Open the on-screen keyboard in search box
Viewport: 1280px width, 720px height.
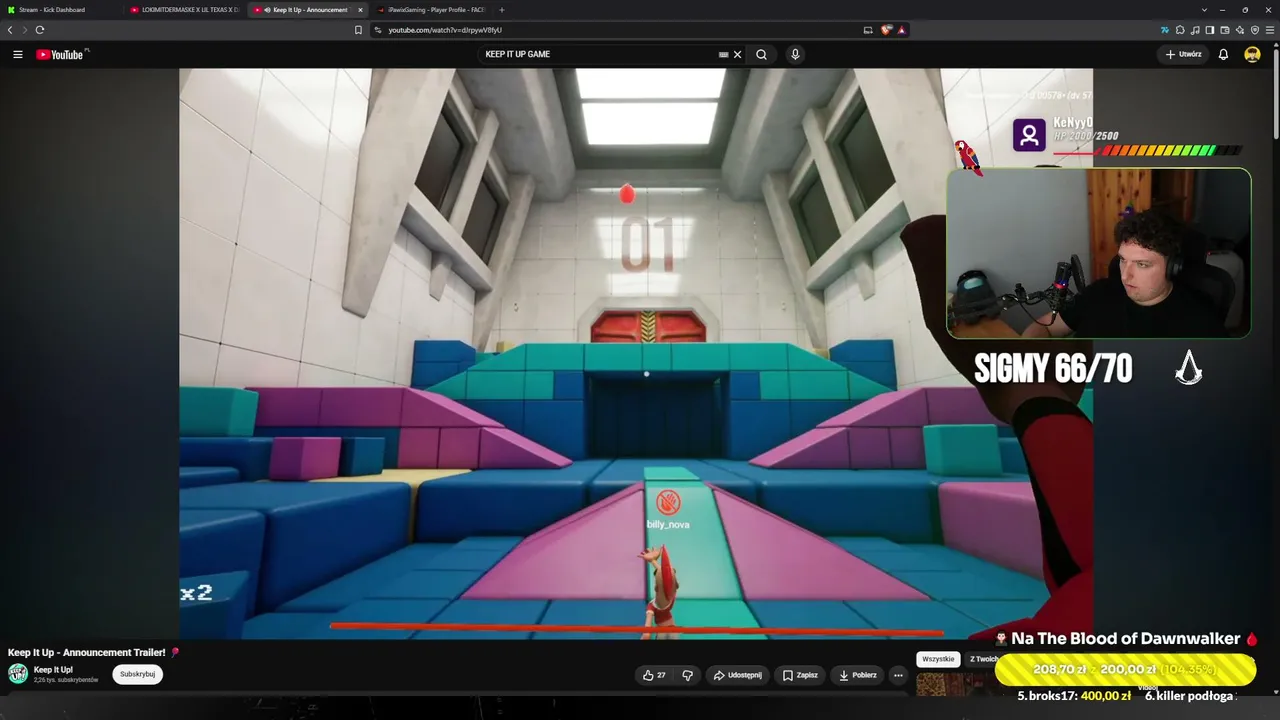[x=723, y=54]
